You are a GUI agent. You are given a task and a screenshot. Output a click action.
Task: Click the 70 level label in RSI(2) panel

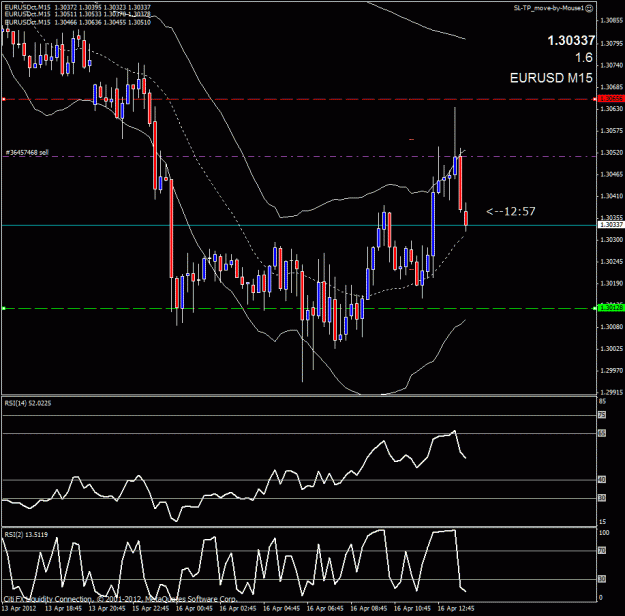coord(602,551)
